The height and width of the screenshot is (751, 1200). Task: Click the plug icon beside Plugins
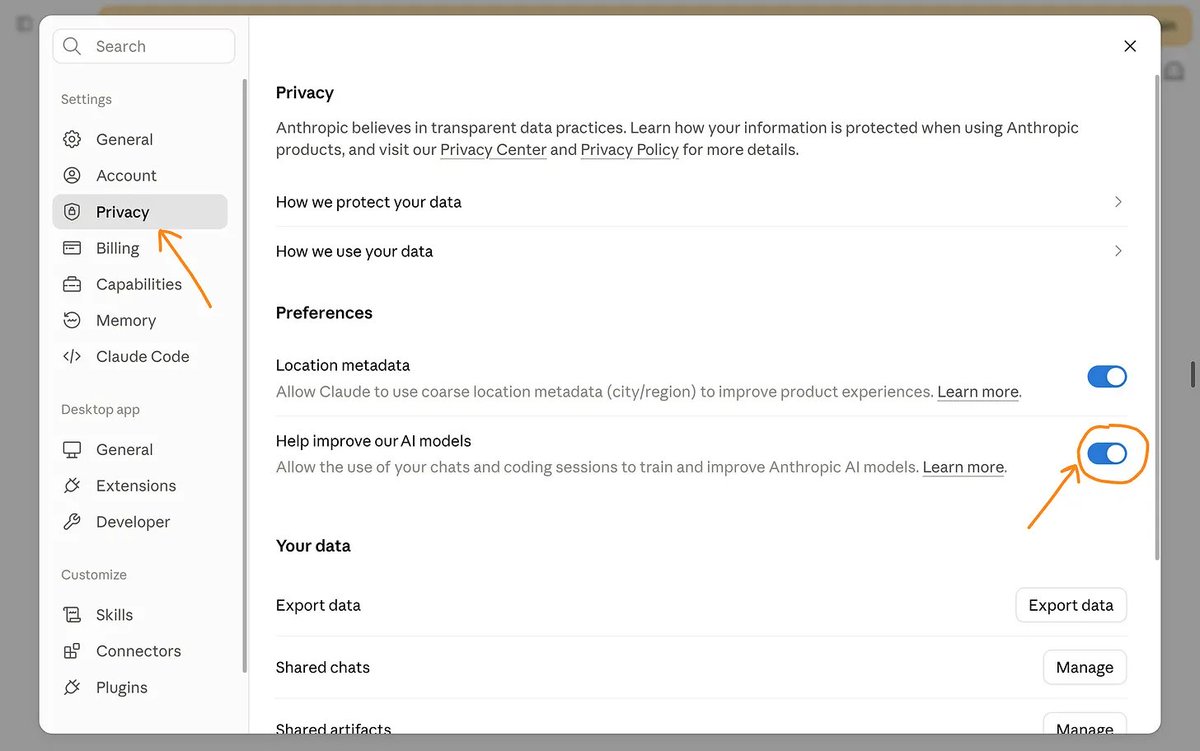click(72, 687)
